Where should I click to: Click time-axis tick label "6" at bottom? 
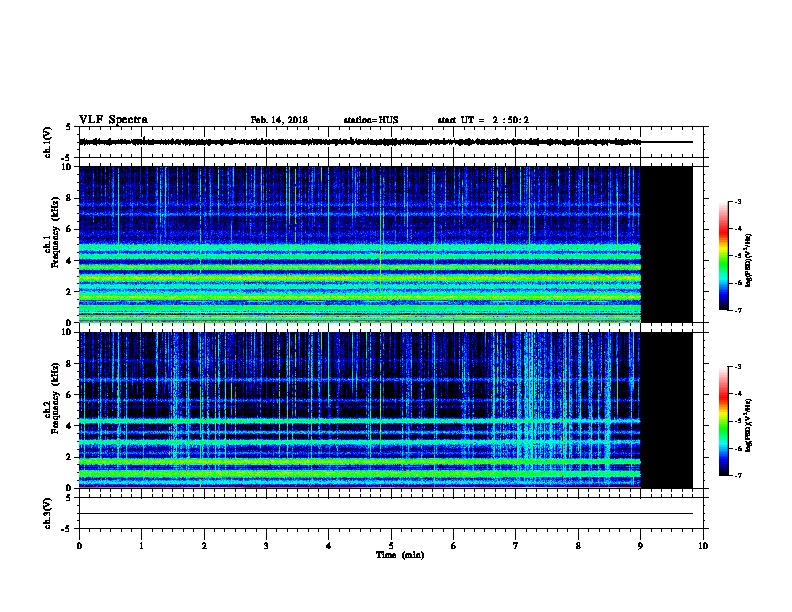click(x=454, y=546)
